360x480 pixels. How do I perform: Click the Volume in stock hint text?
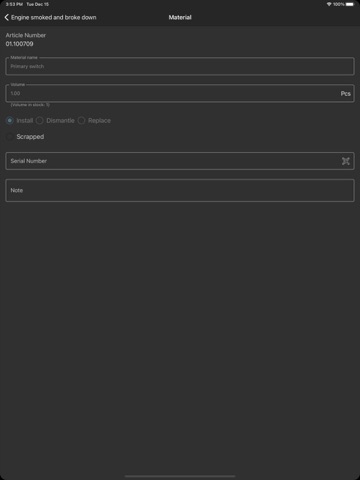tap(30, 105)
